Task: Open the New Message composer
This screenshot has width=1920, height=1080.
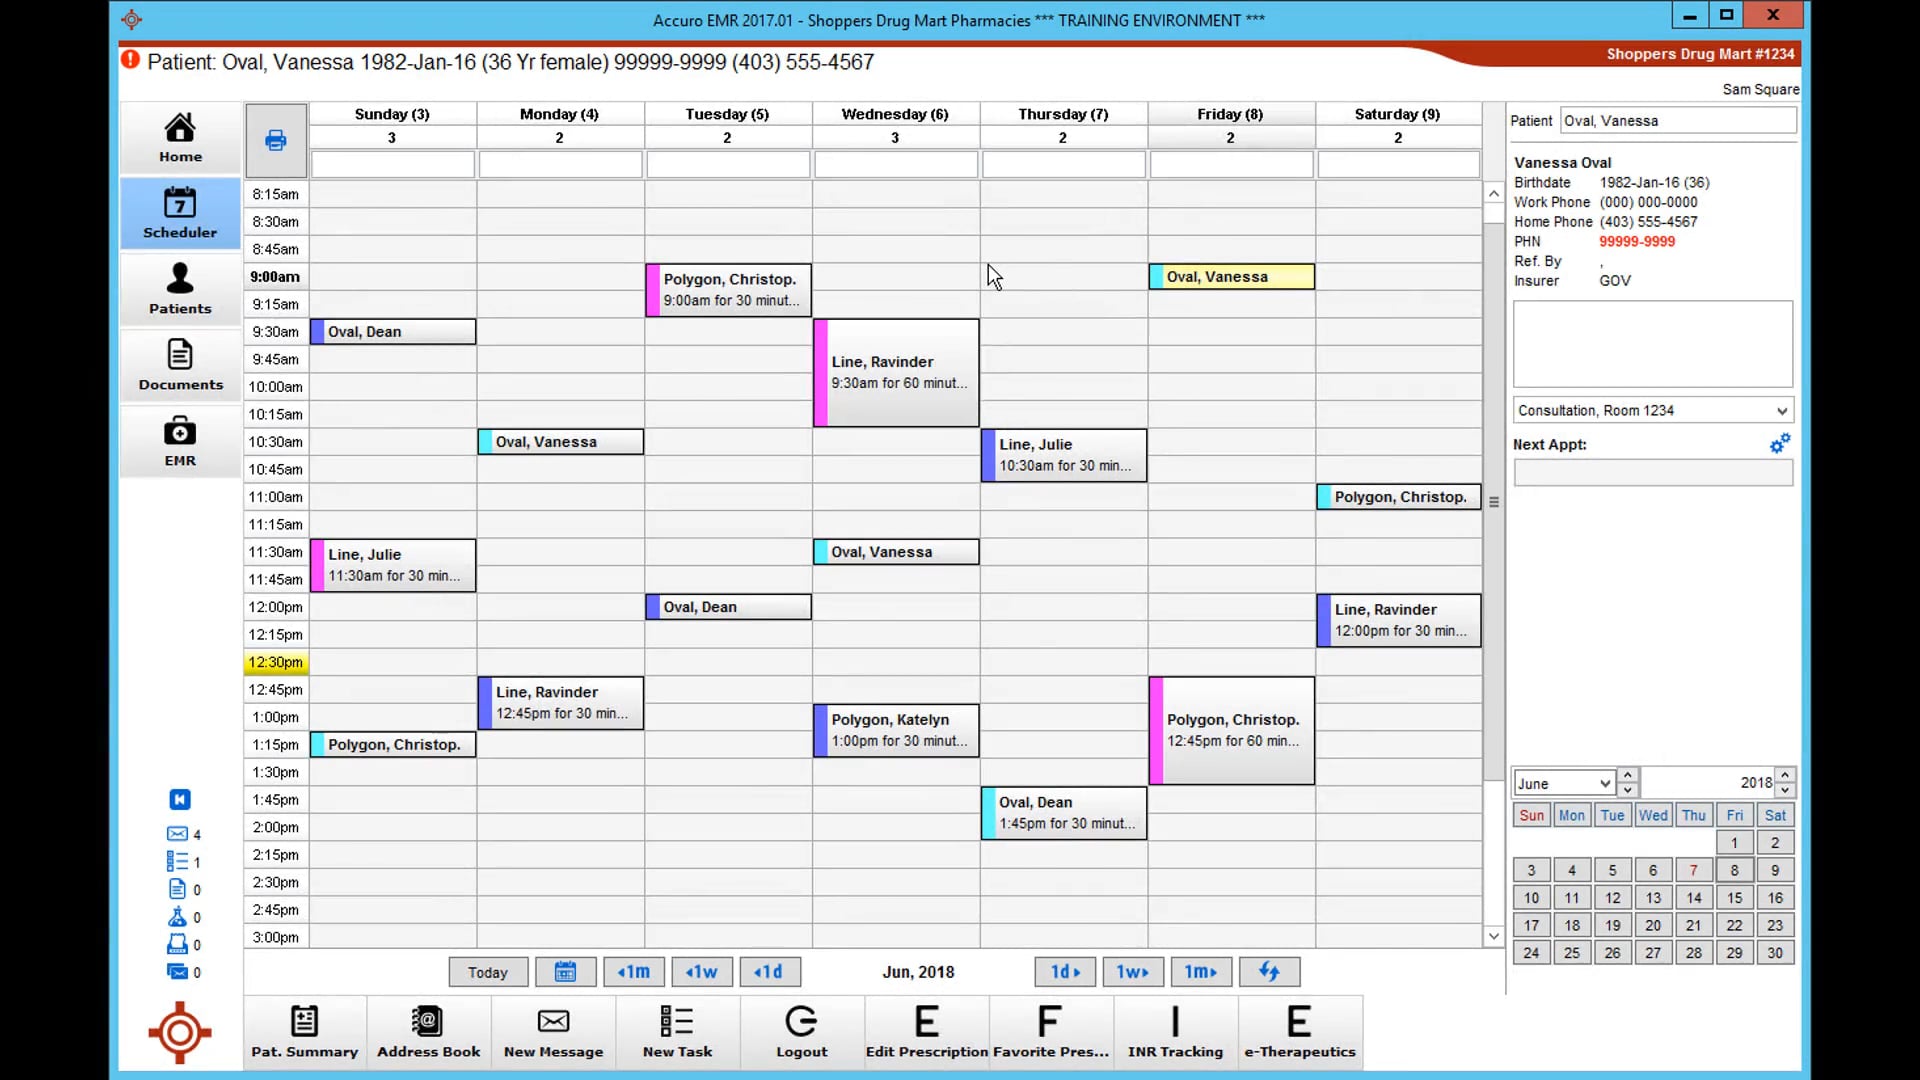Action: point(553,1032)
